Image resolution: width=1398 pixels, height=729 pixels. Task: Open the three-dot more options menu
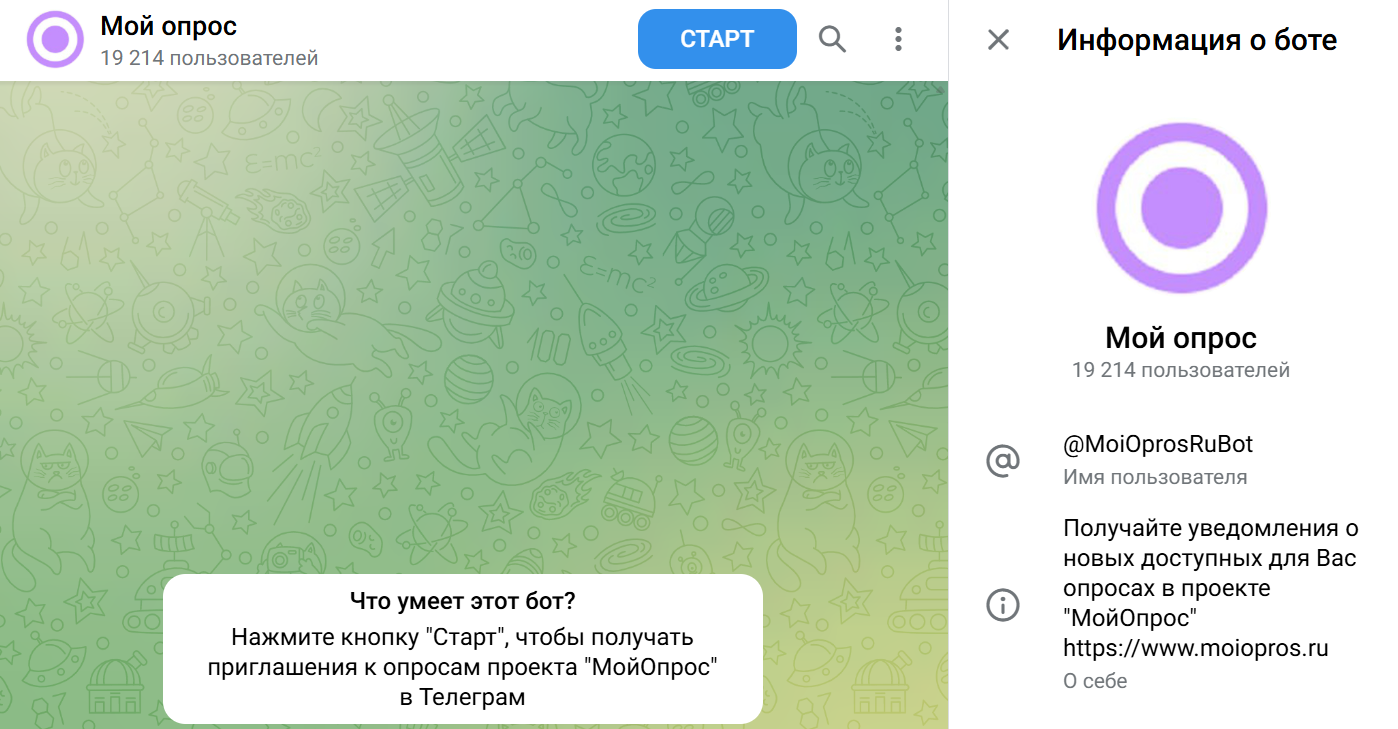898,39
